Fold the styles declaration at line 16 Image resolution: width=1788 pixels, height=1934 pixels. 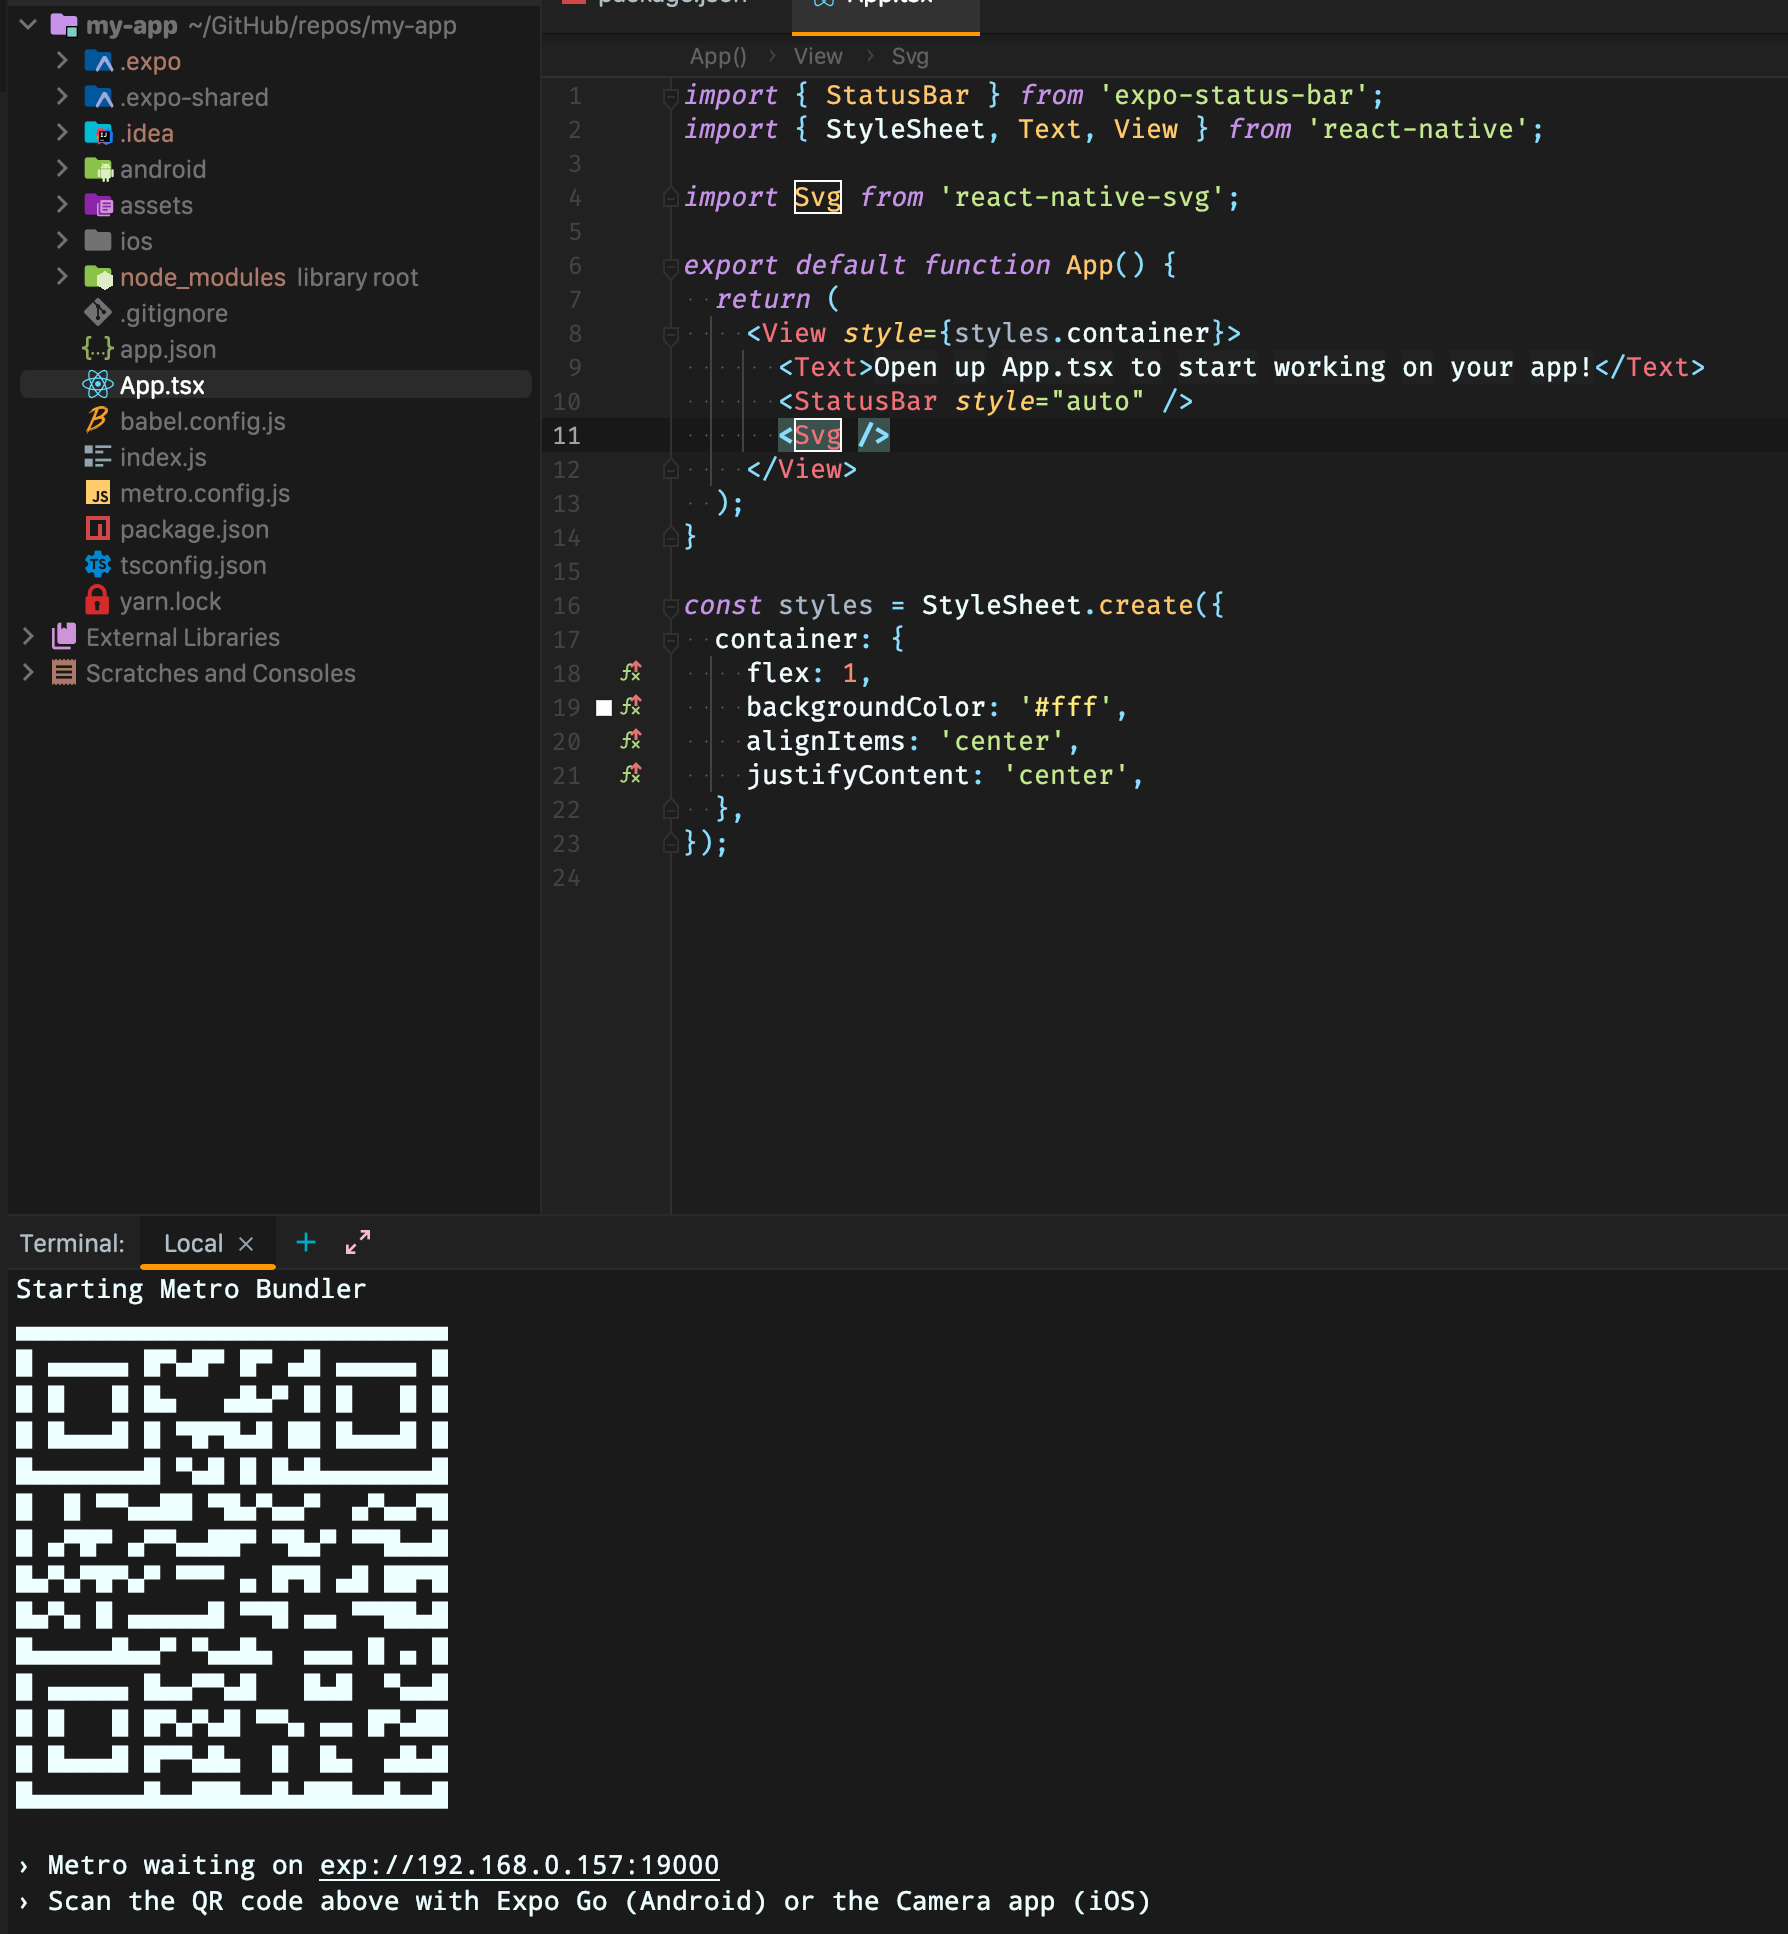671,607
